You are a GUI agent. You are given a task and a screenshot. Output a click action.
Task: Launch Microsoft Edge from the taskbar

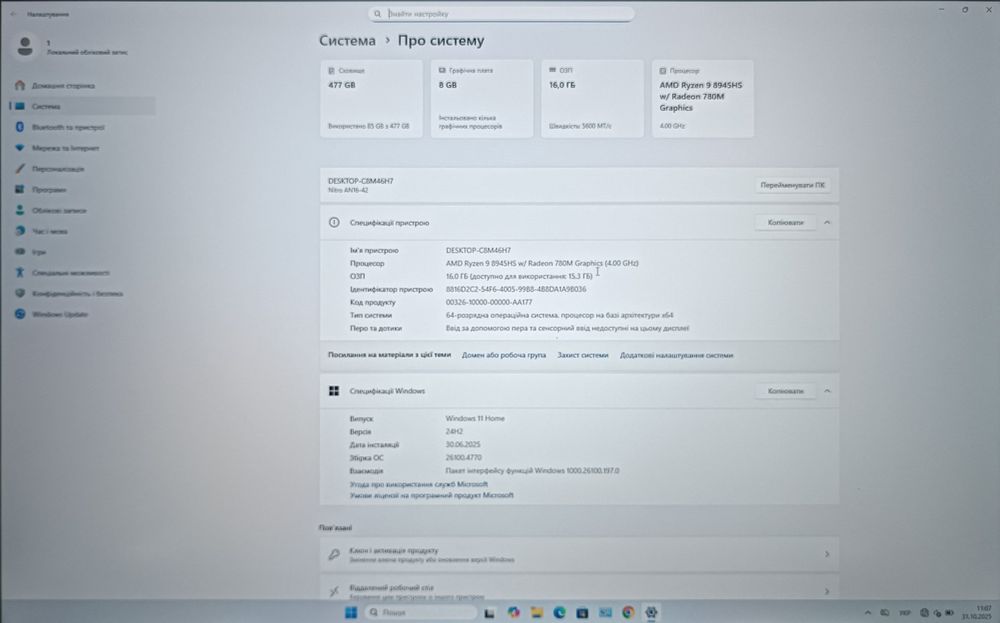click(x=559, y=612)
